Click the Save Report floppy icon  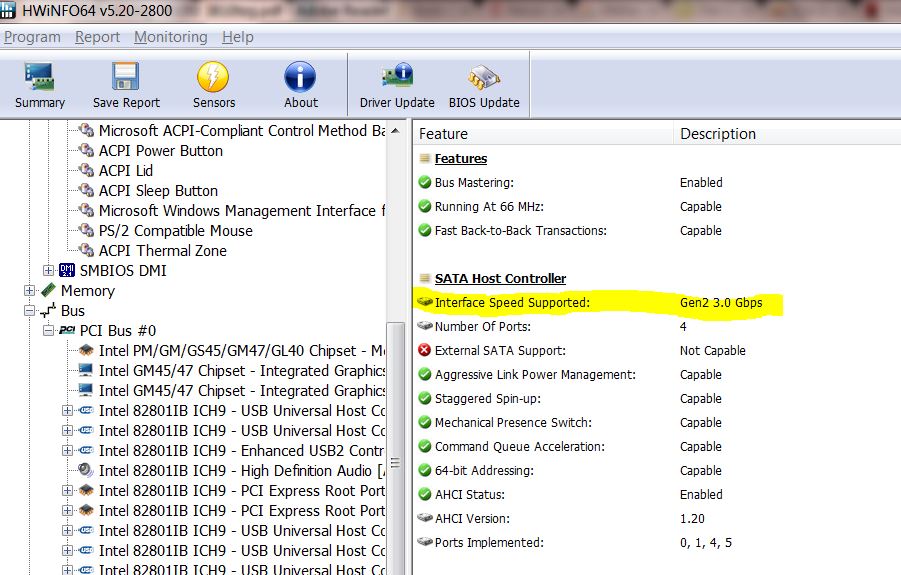[125, 77]
